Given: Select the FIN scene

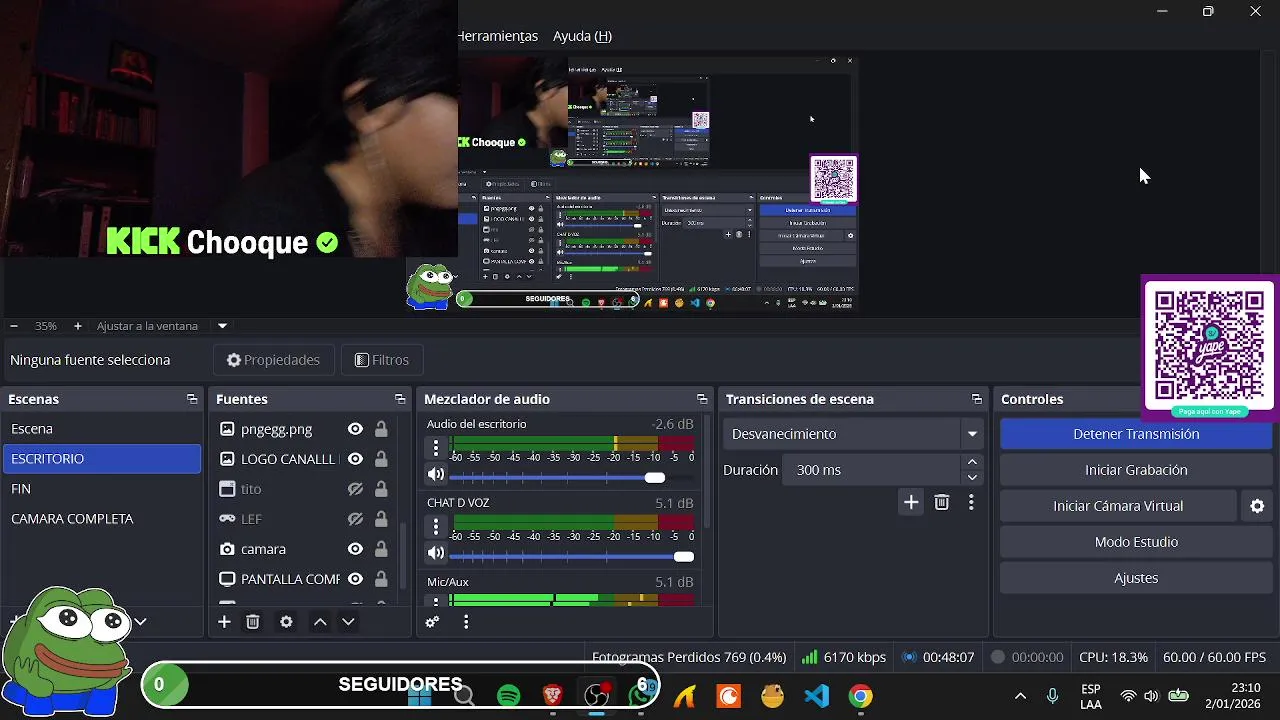Looking at the screenshot, I should click(x=101, y=489).
